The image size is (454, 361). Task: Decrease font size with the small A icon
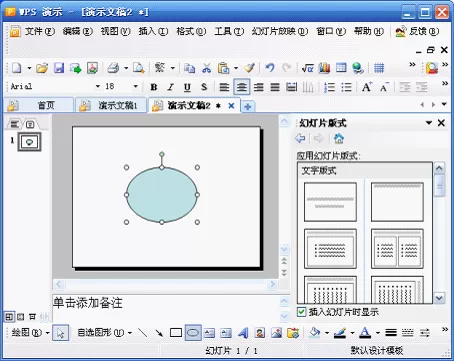pyautogui.click(x=384, y=87)
